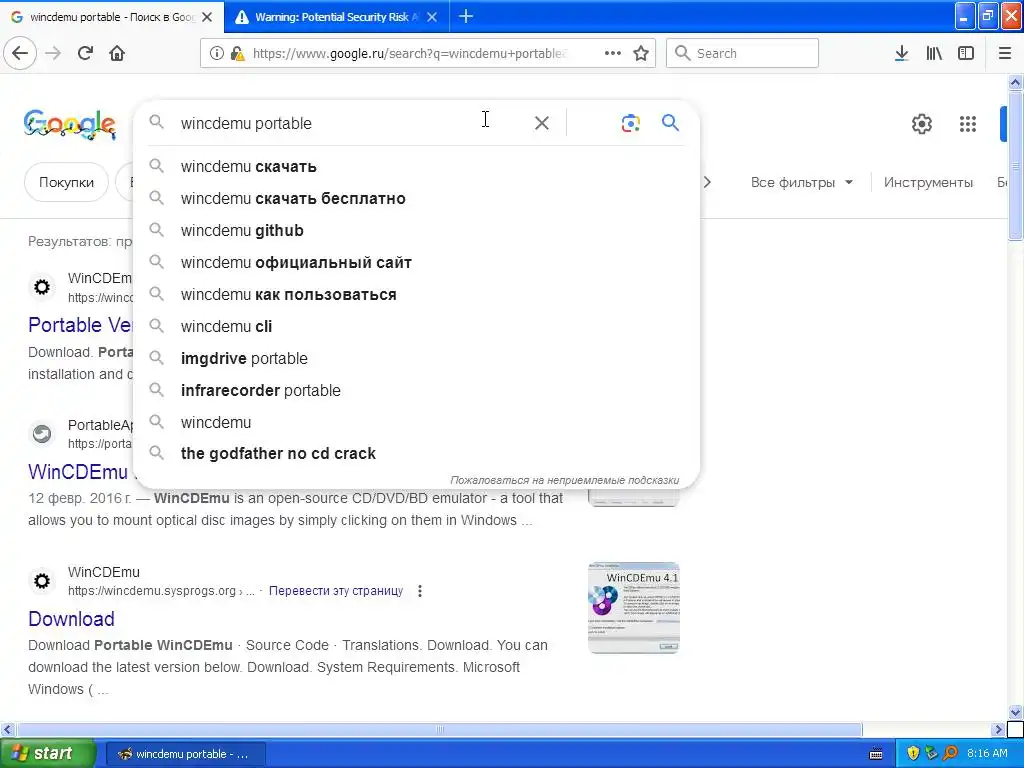Toggle the sidebar view icon
1024x768 pixels.
(966, 53)
